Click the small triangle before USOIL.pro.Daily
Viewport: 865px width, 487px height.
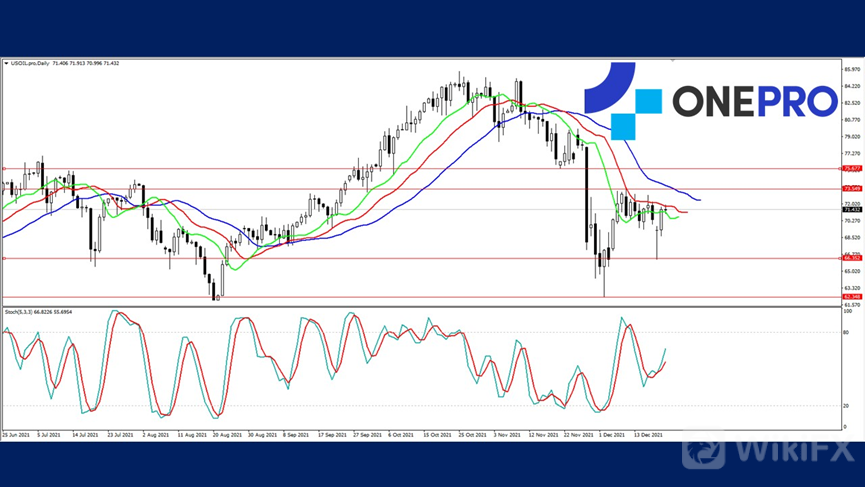[x=6, y=63]
